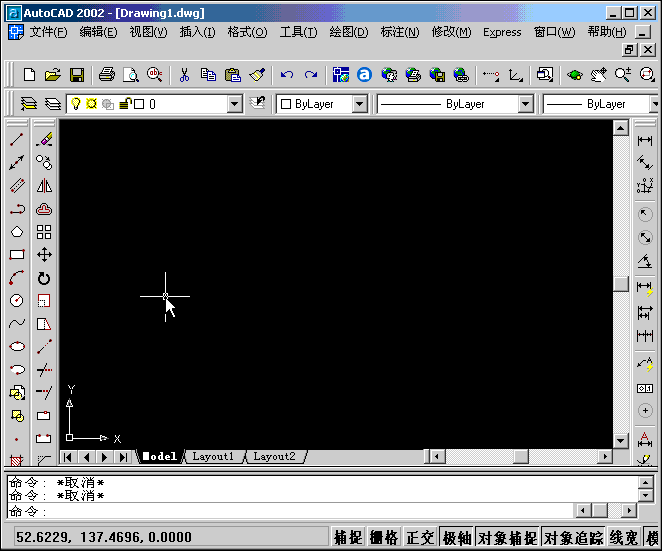Click last layout tab navigation arrow

123,457
